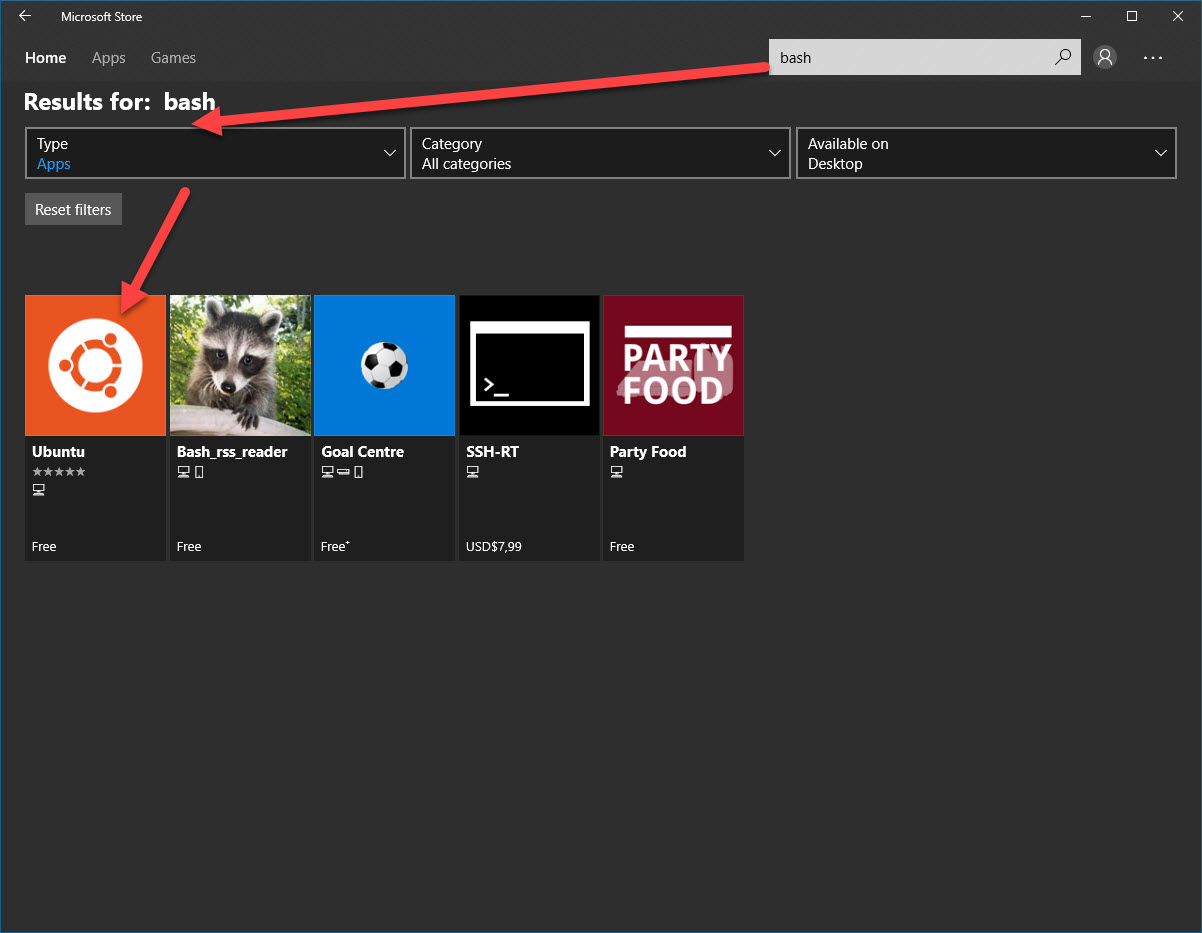Open the user account profile icon
Image resolution: width=1202 pixels, height=933 pixels.
[1105, 57]
